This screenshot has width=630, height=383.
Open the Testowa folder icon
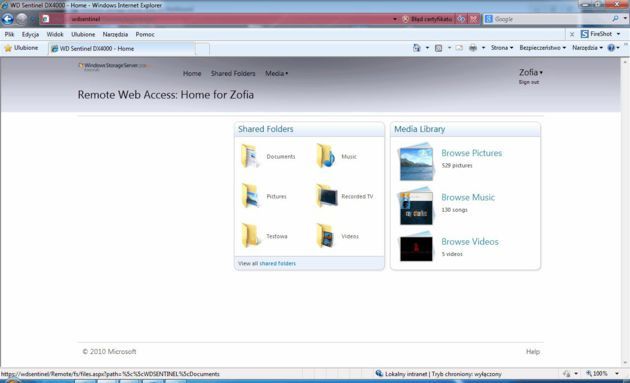pyautogui.click(x=250, y=236)
